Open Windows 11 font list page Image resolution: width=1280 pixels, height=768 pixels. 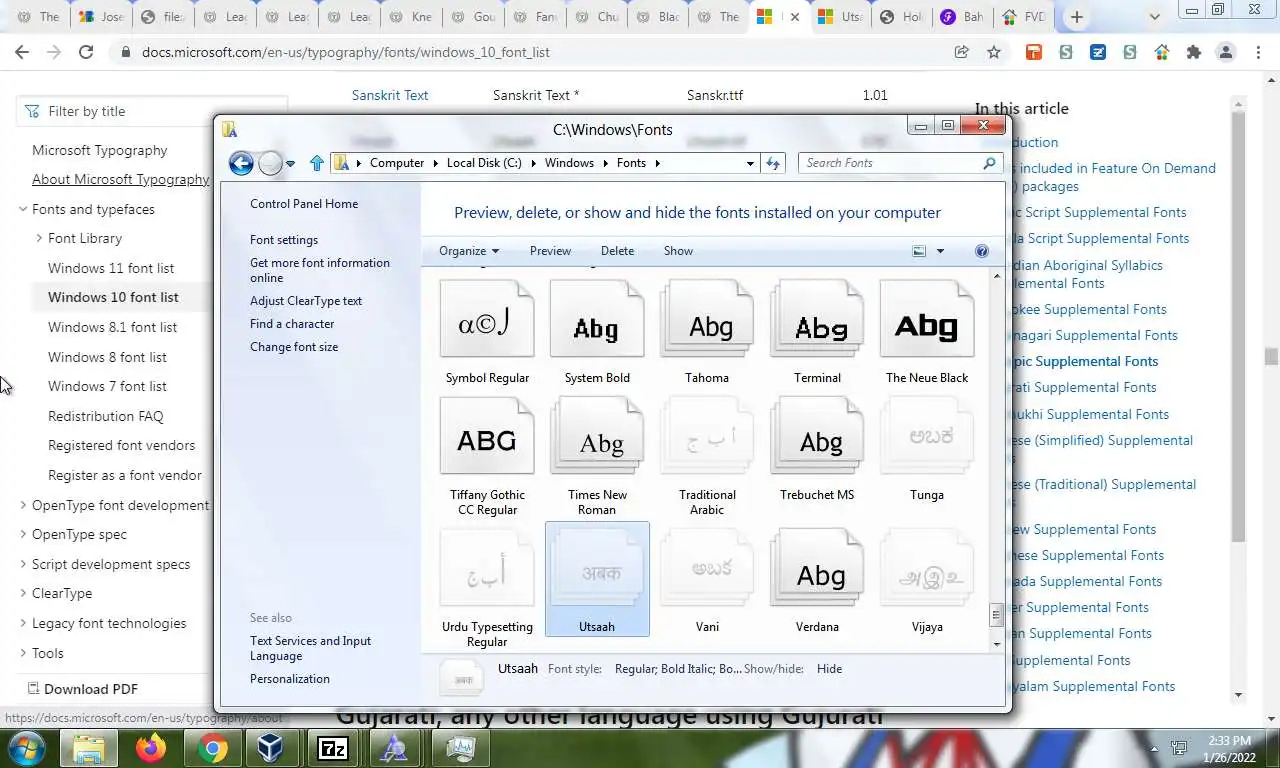[x=111, y=268]
